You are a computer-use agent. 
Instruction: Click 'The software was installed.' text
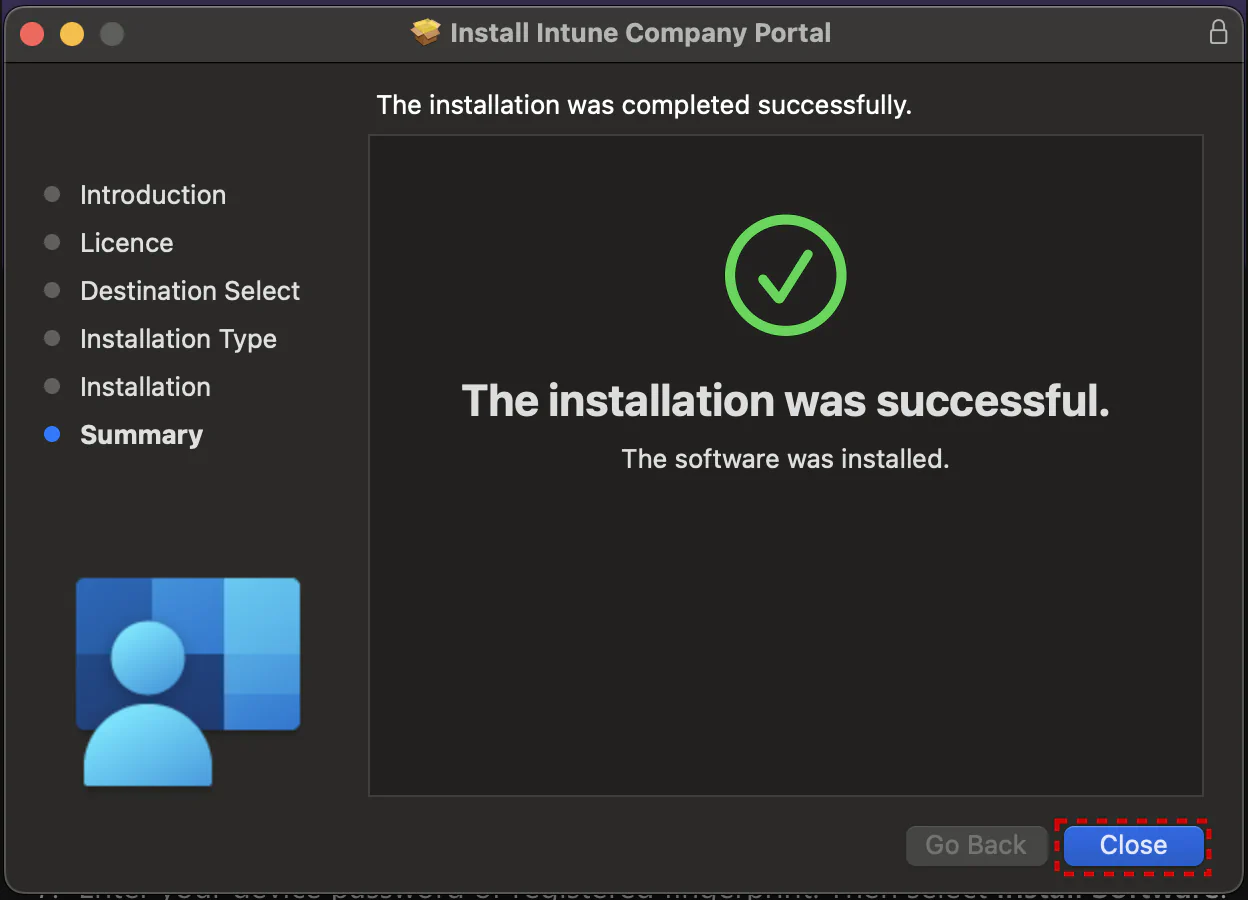coord(785,459)
